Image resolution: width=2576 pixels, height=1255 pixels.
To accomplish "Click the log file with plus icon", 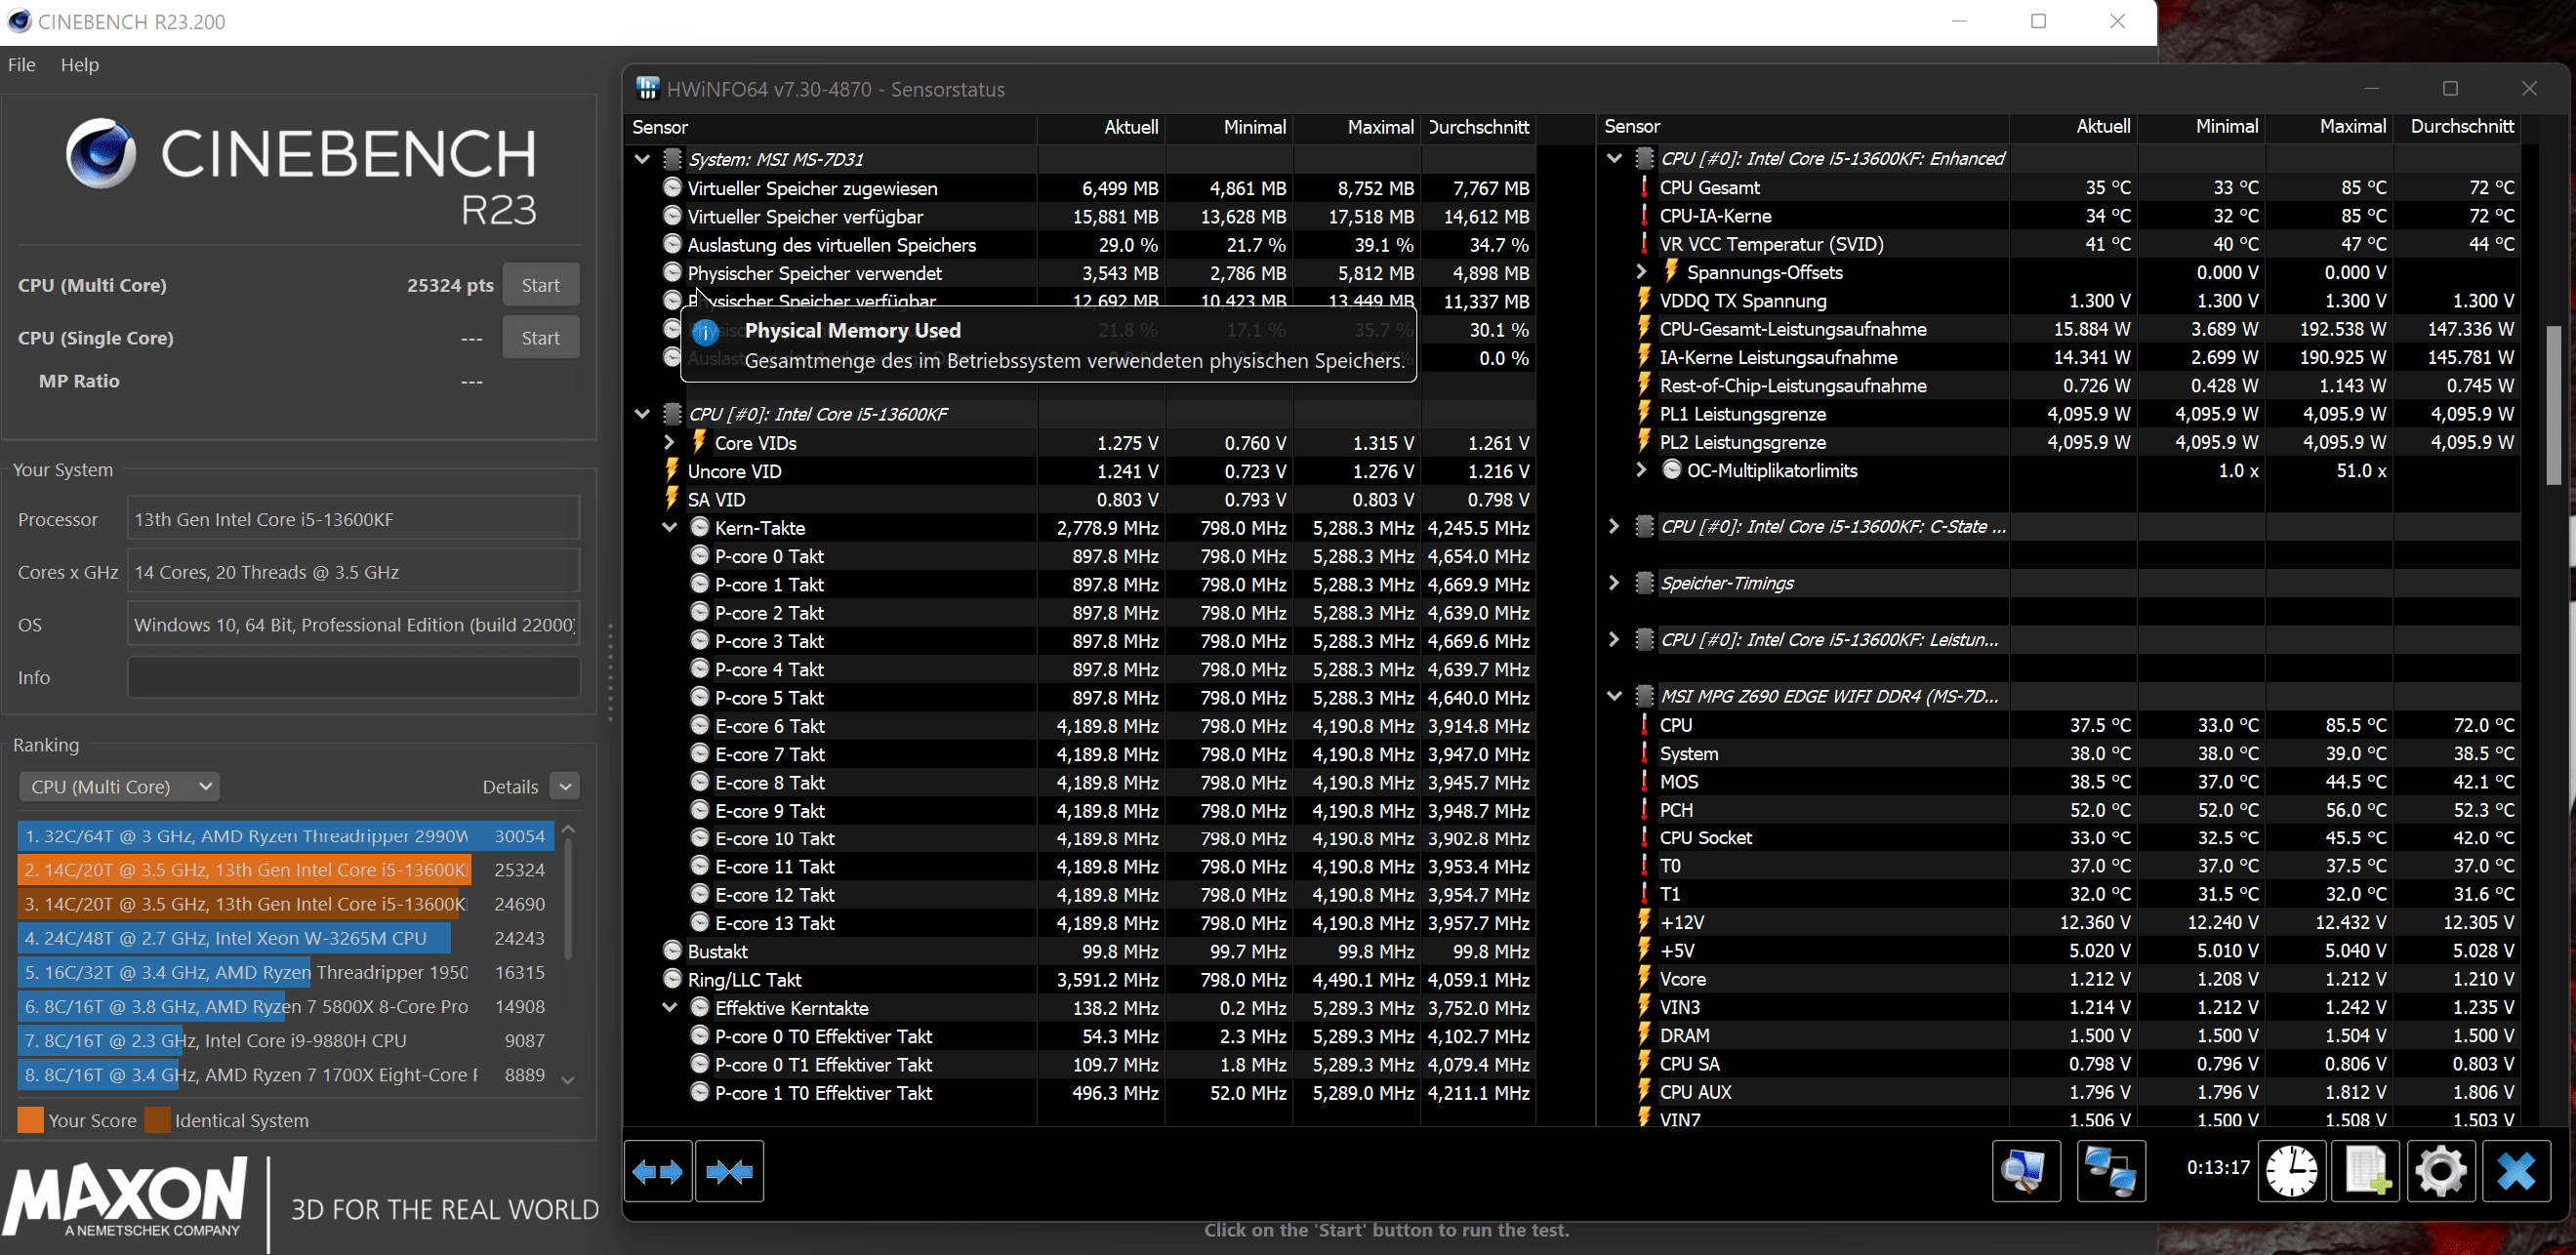I will (x=2366, y=1171).
